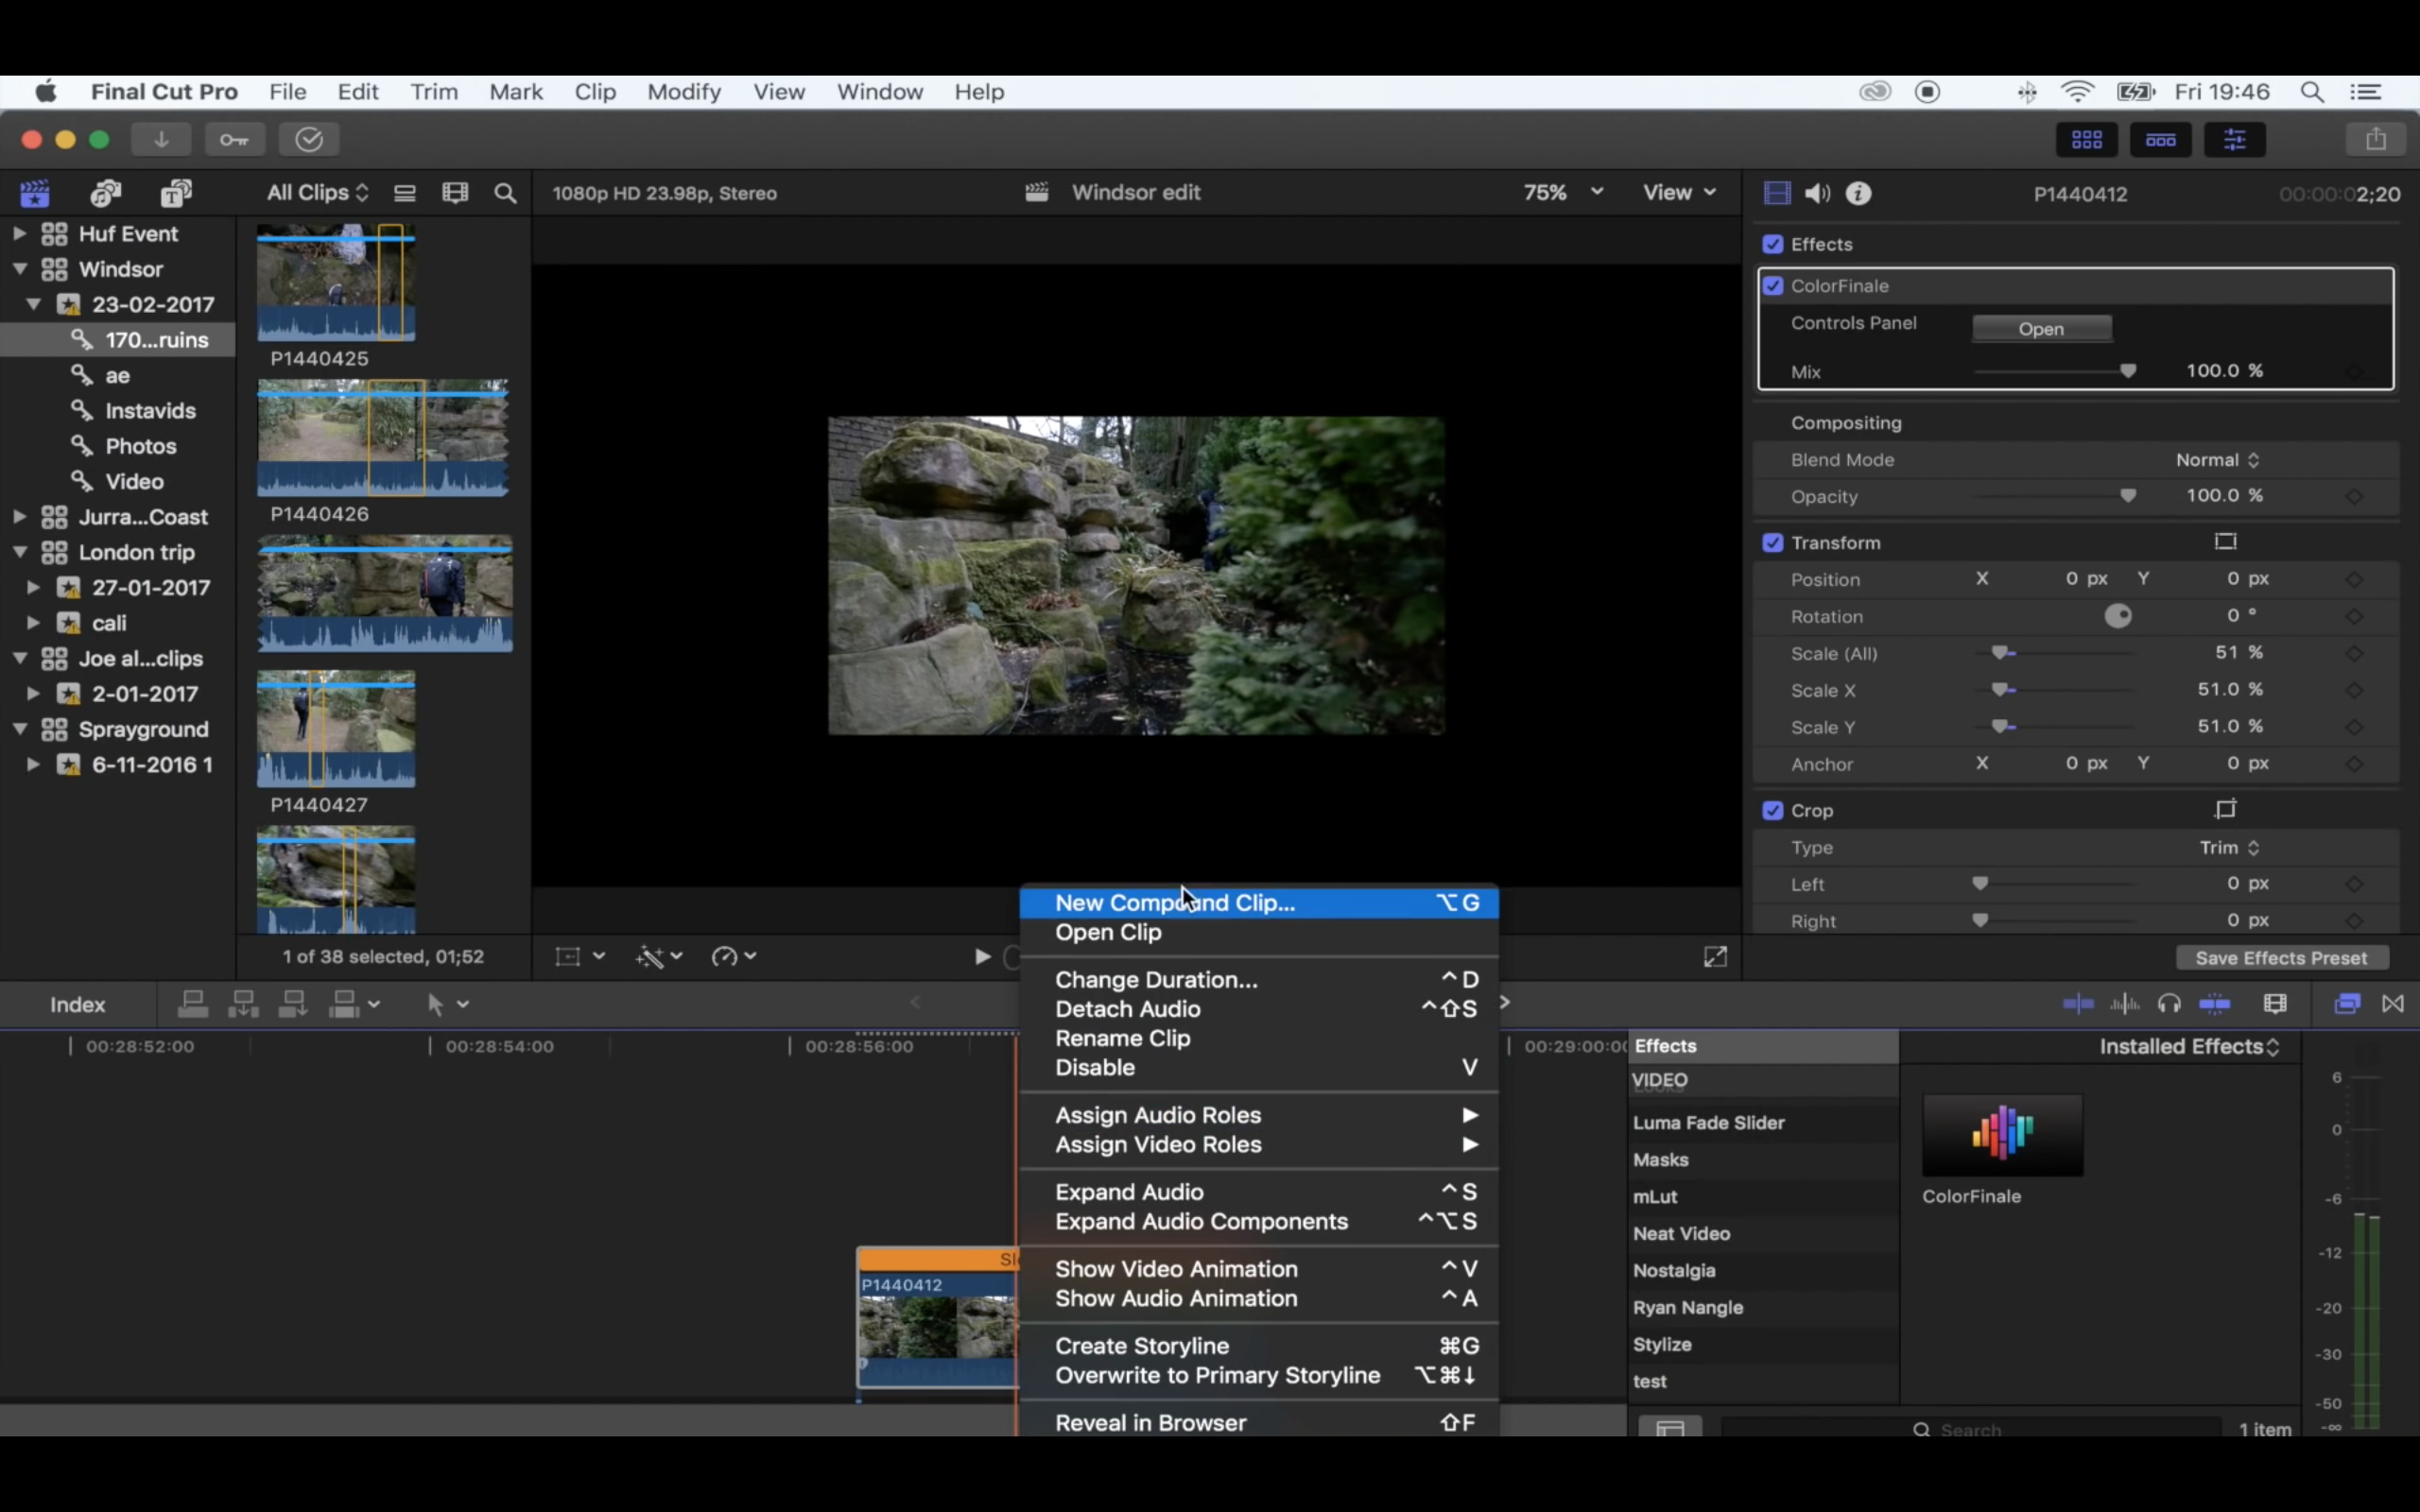Expand the Huf Event library
This screenshot has height=1512, width=2420.
[19, 234]
